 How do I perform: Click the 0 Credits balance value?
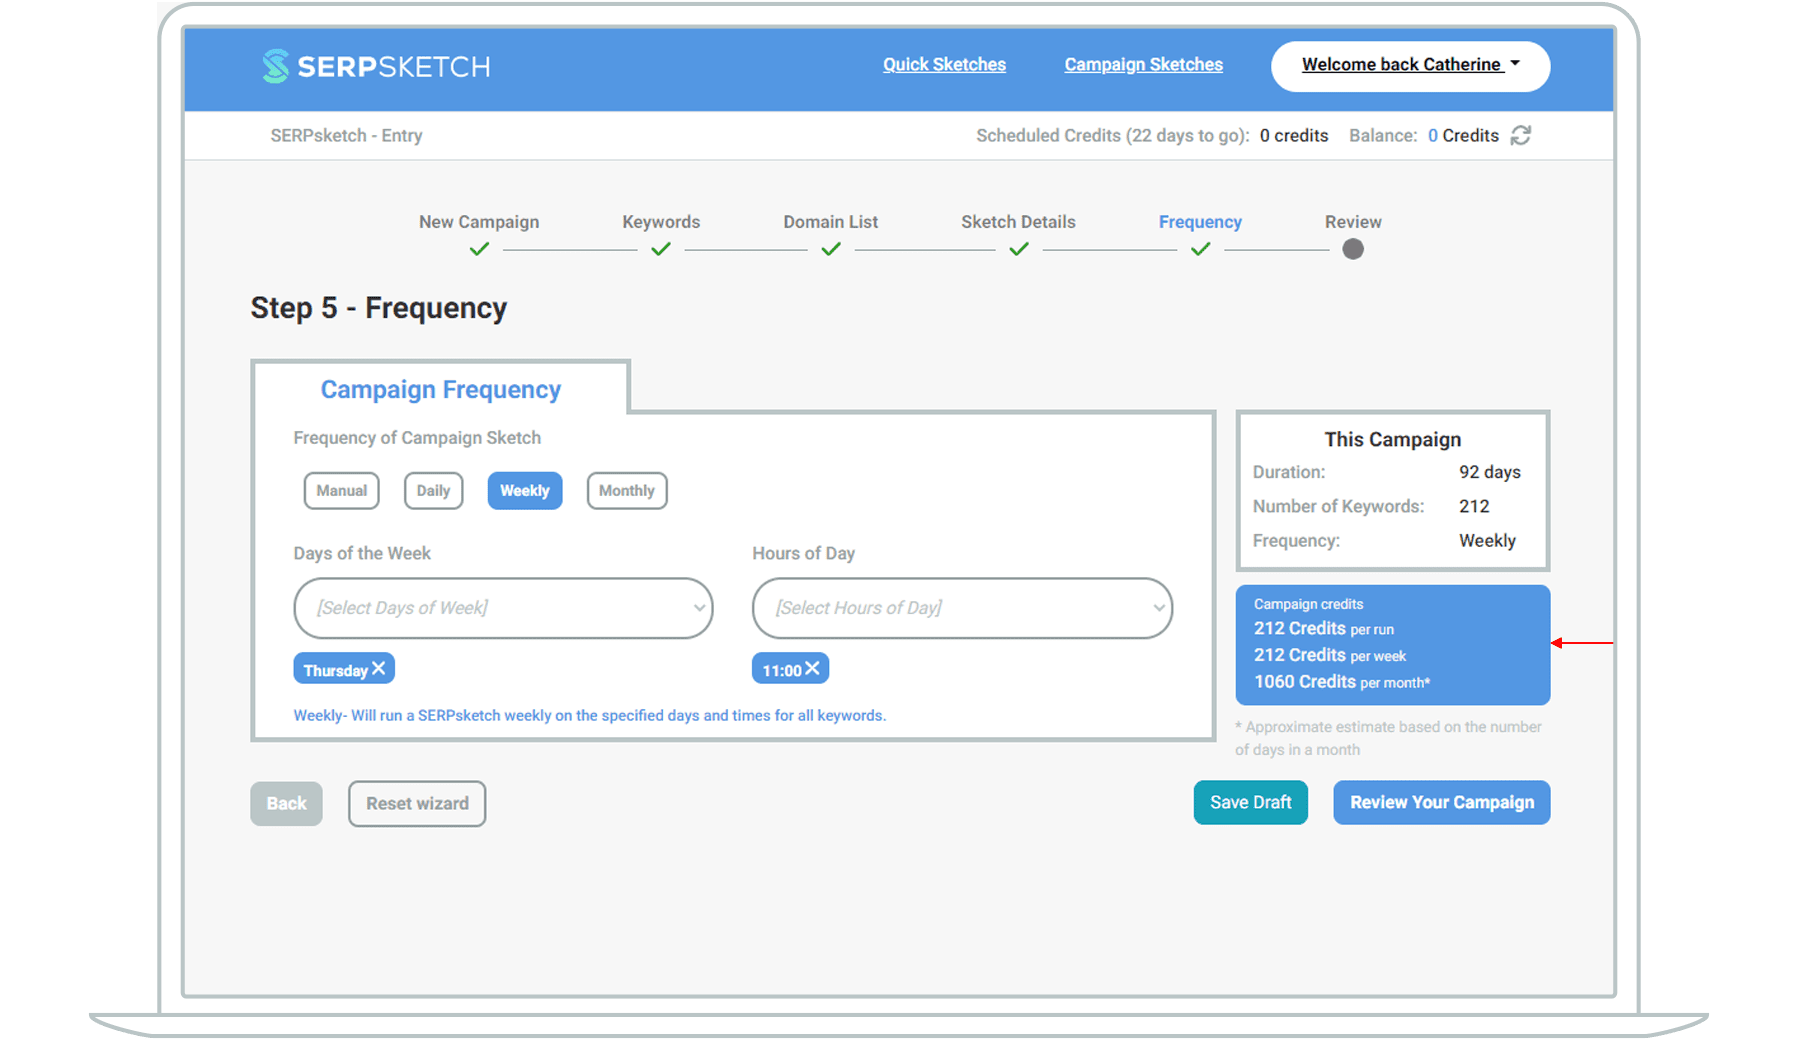click(x=1463, y=136)
